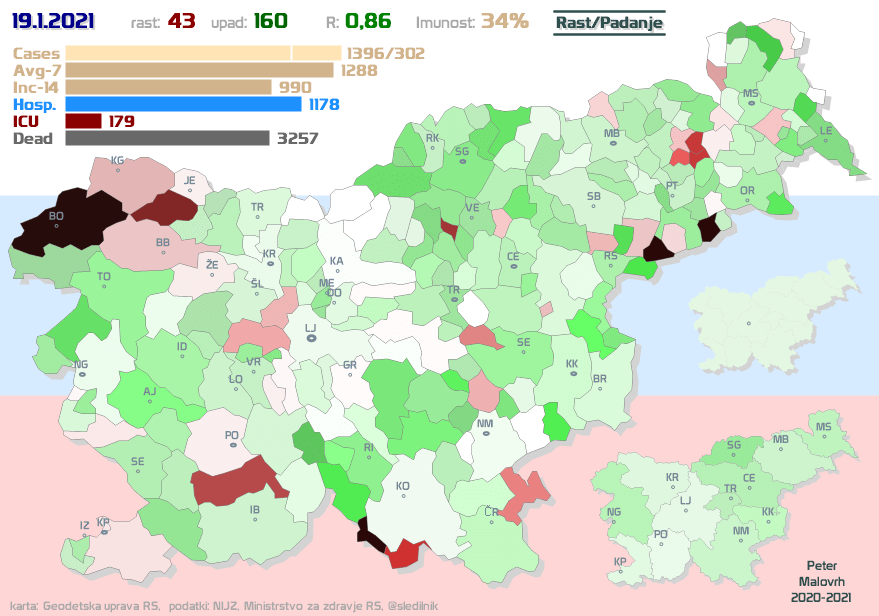Click the blue Hosp. bar
879x616 pixels.
[x=183, y=104]
